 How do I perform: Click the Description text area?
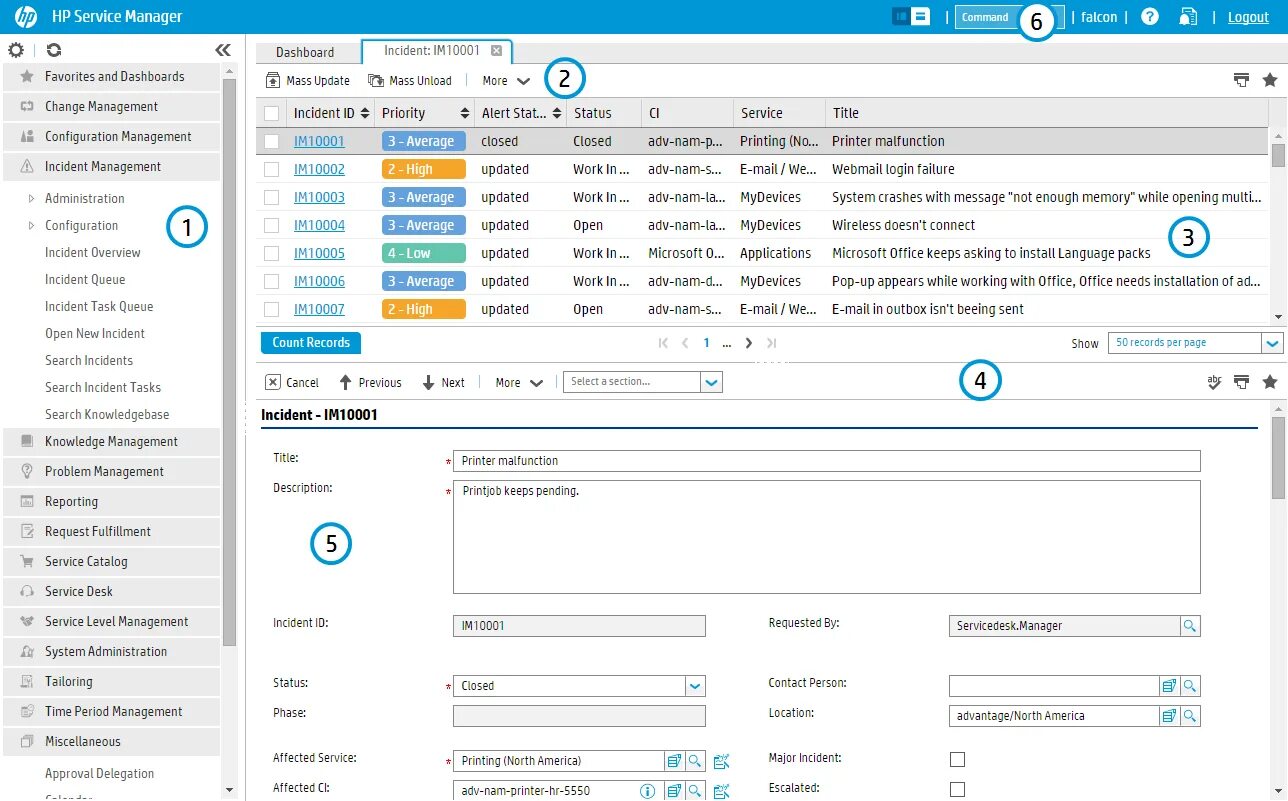[826, 537]
